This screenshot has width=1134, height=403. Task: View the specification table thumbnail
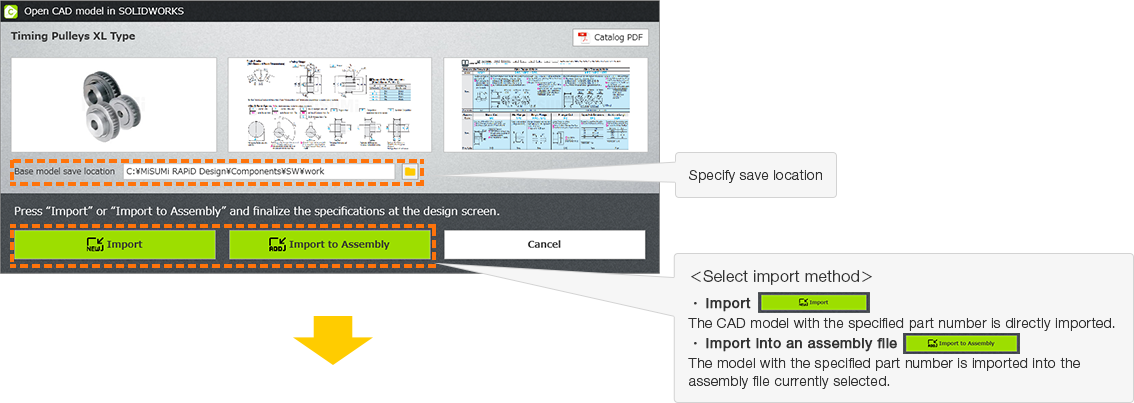coord(545,103)
